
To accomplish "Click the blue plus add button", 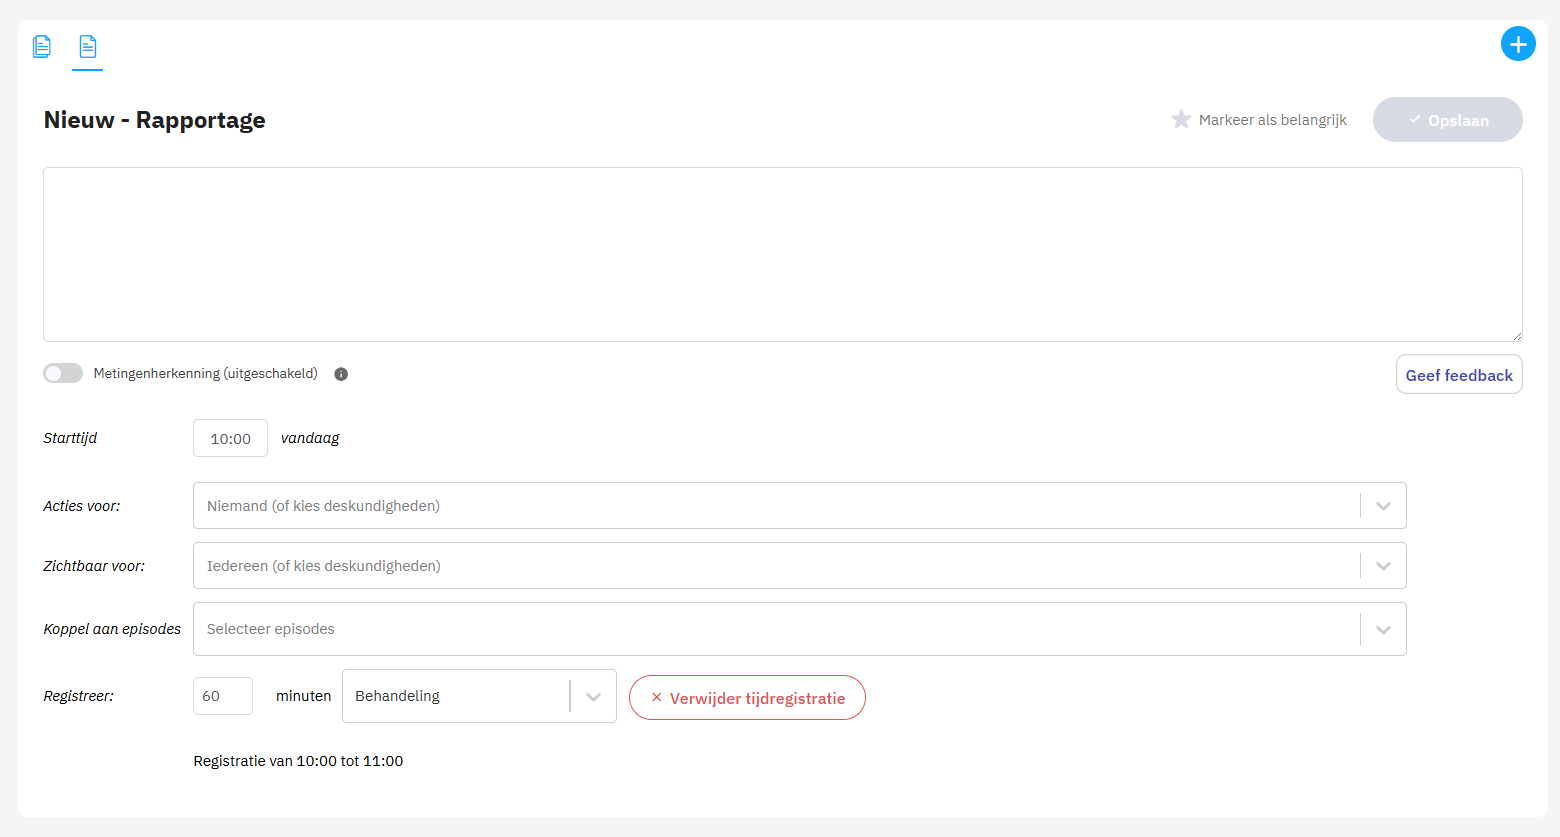I will click(1517, 44).
